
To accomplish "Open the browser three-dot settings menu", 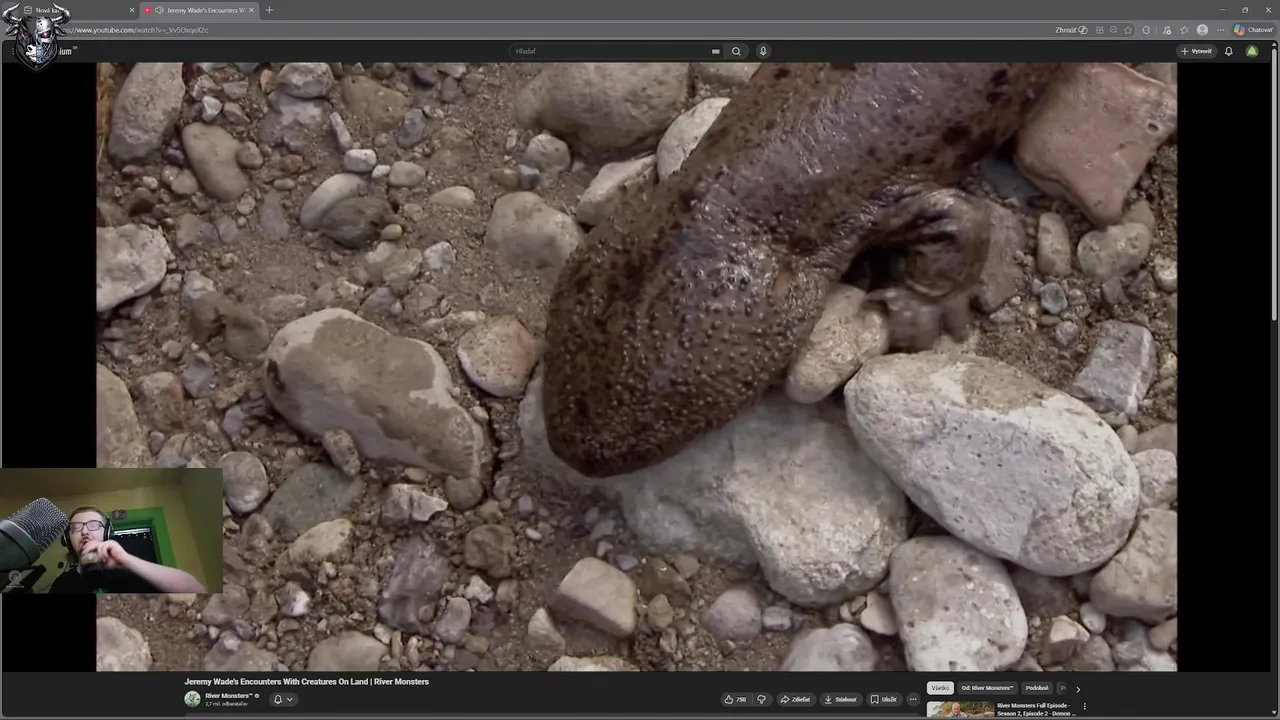I will pos(1220,30).
